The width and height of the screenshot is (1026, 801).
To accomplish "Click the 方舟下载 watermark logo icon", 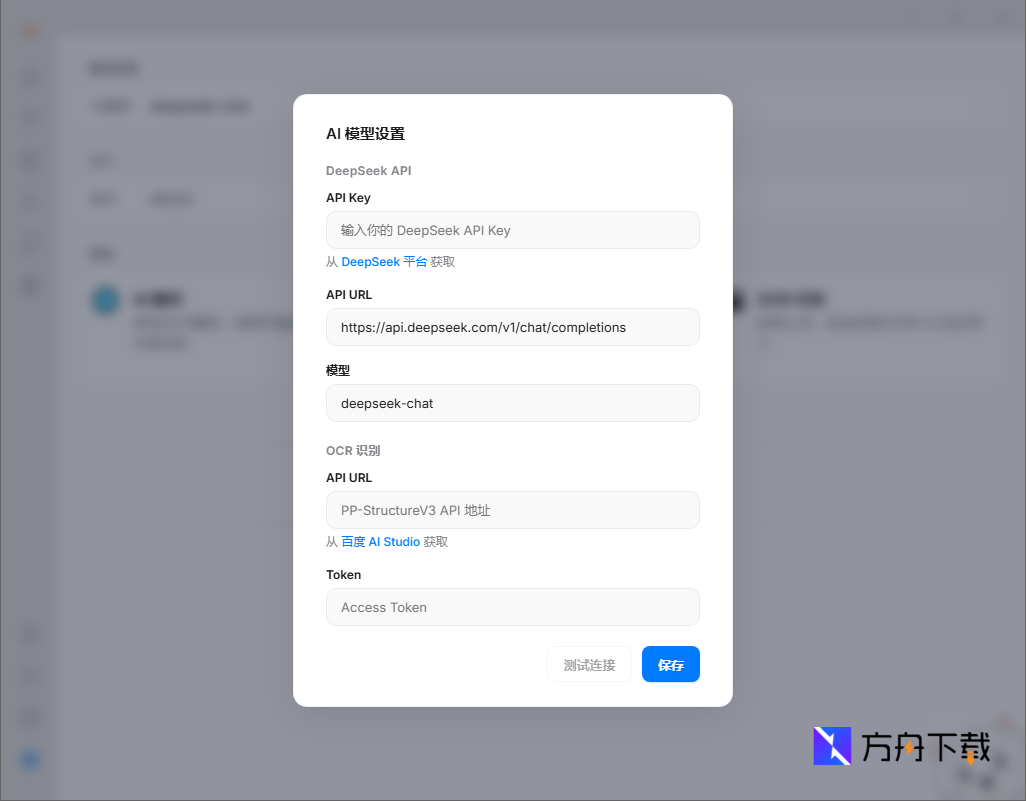I will pyautogui.click(x=832, y=746).
